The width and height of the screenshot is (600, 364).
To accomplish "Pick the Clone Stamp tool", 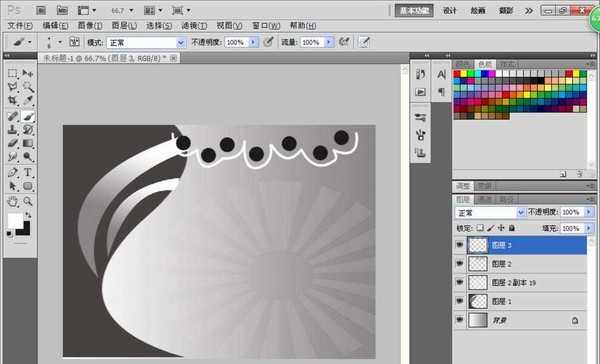I will (13, 130).
